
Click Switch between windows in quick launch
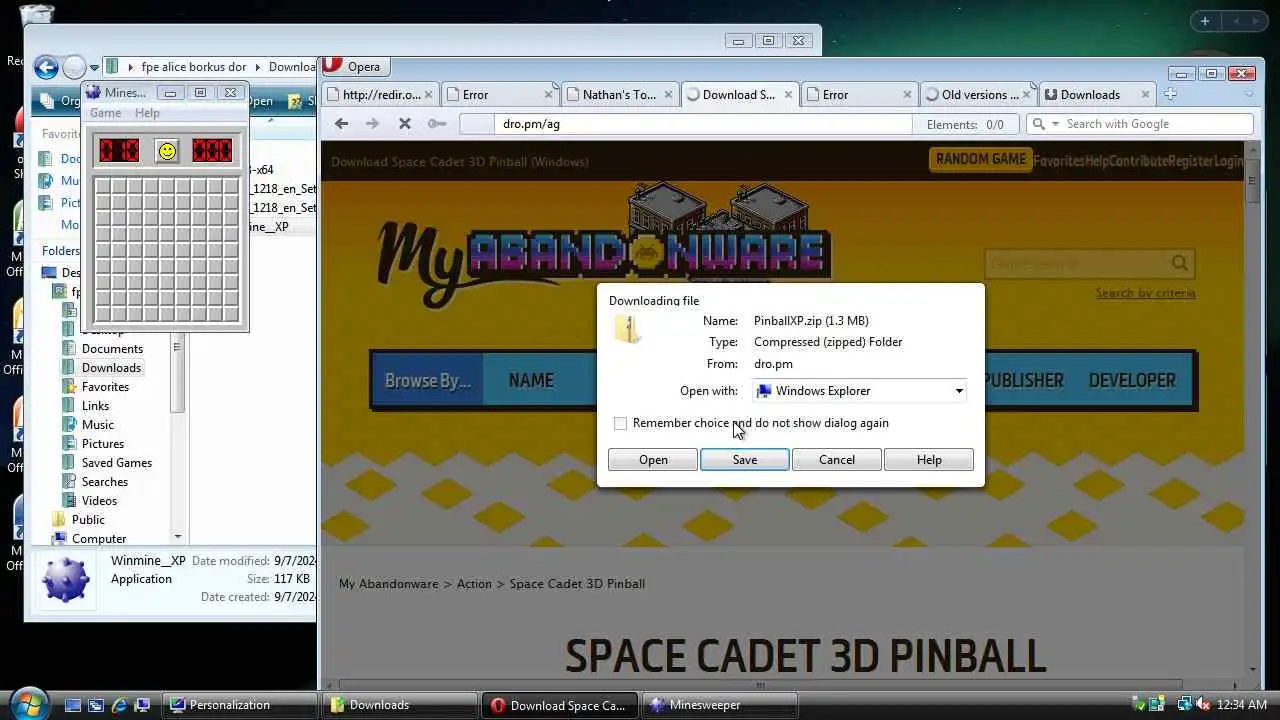coord(96,705)
